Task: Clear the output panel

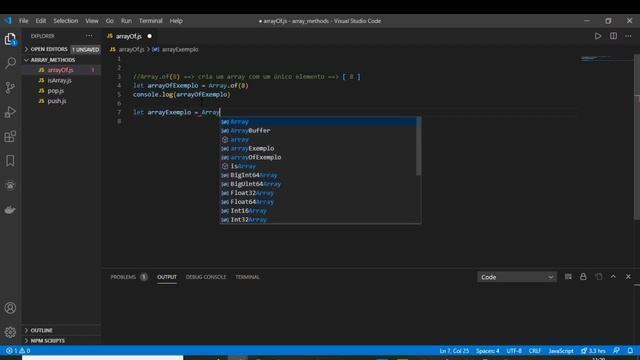Action: point(568,277)
